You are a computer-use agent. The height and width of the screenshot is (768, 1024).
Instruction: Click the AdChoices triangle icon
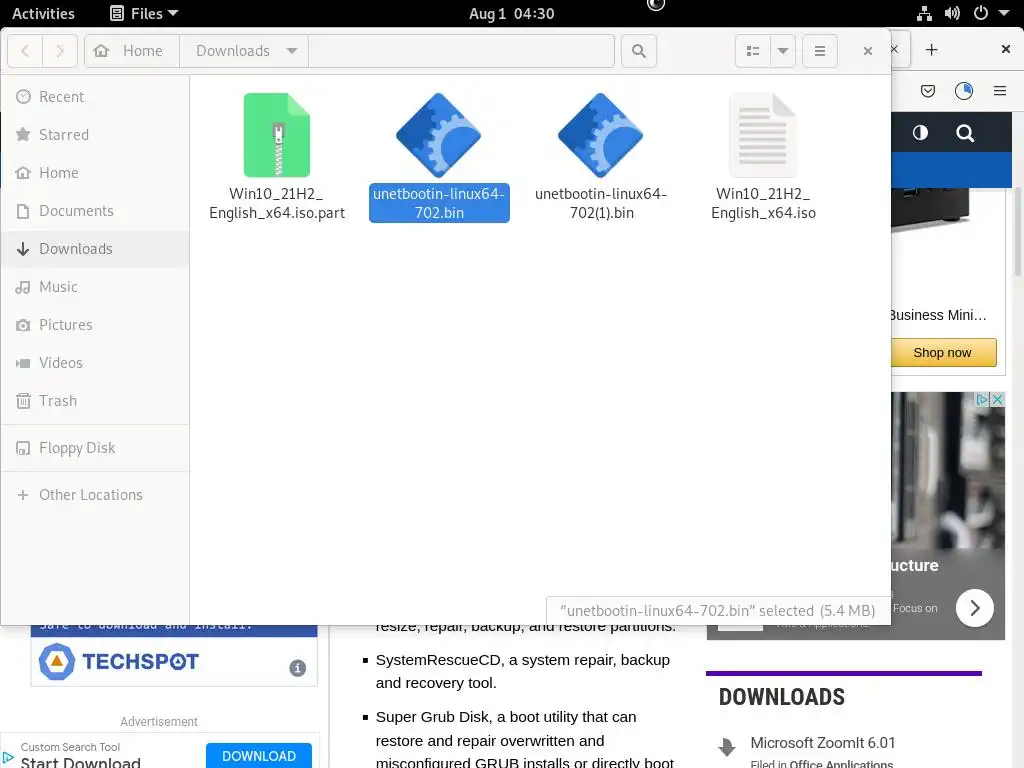pos(982,399)
